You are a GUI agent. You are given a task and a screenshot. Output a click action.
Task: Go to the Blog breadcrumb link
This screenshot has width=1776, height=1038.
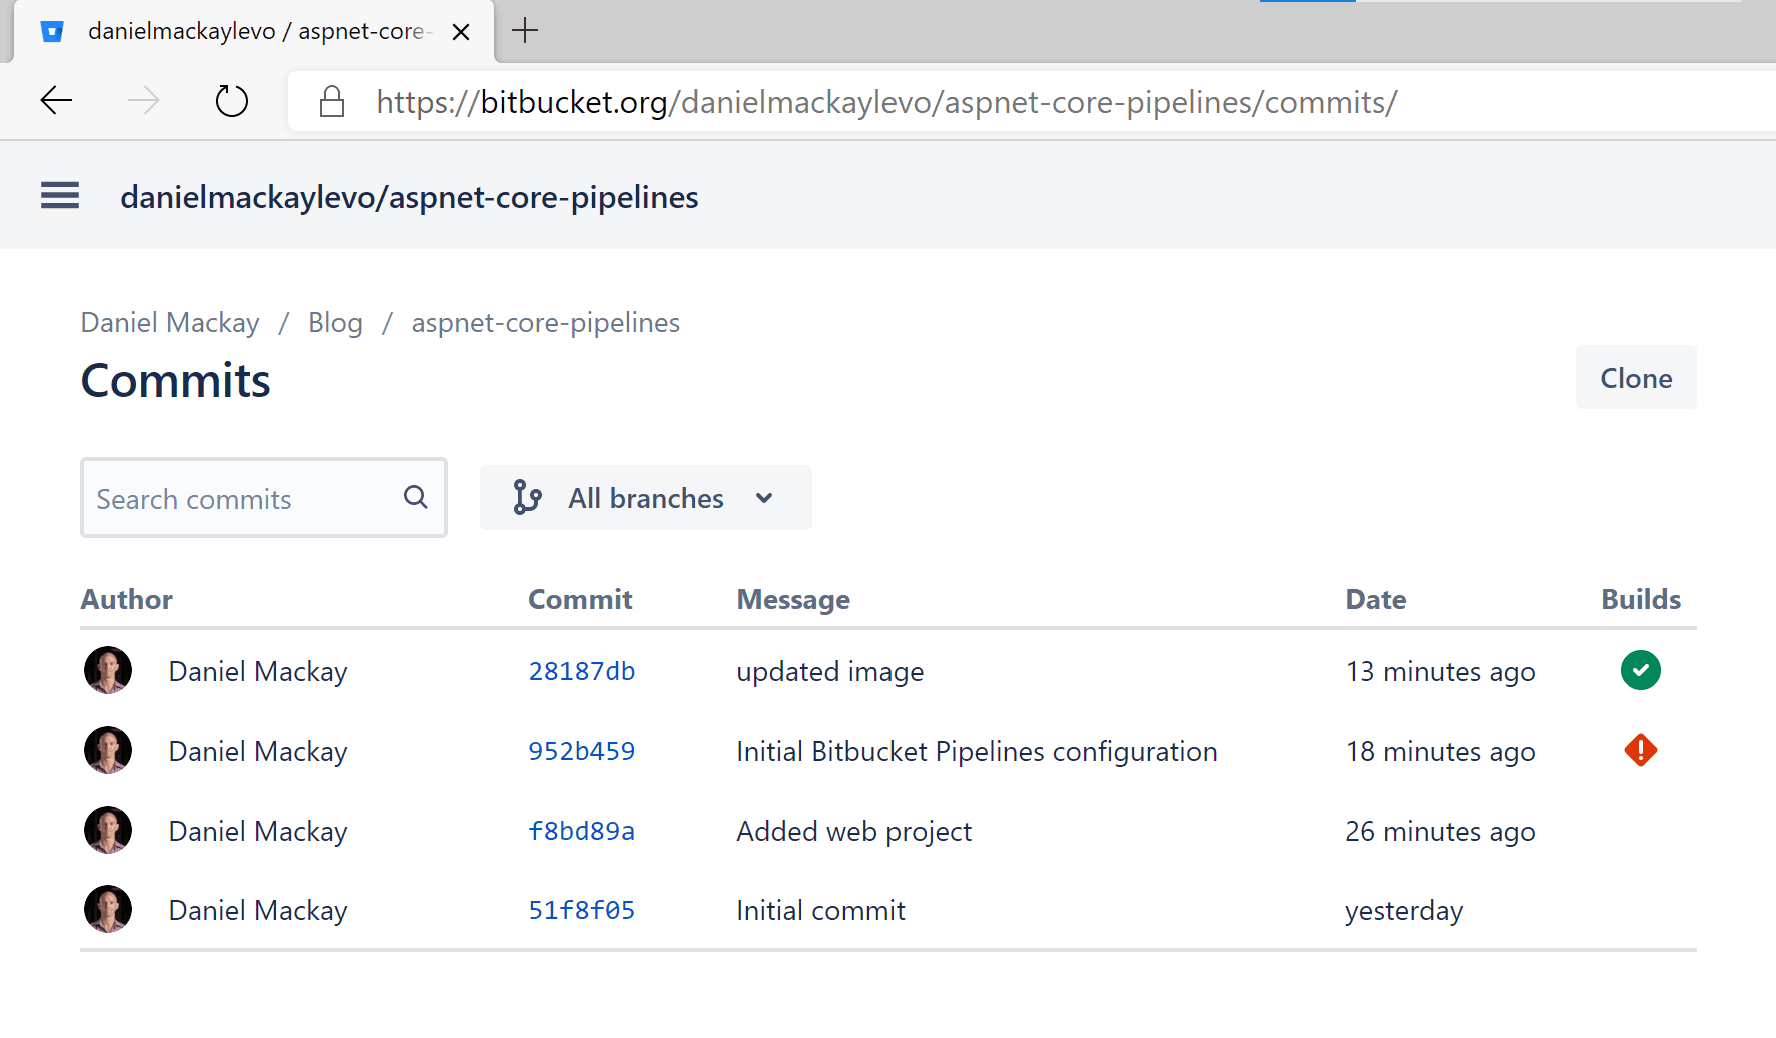pyautogui.click(x=335, y=323)
